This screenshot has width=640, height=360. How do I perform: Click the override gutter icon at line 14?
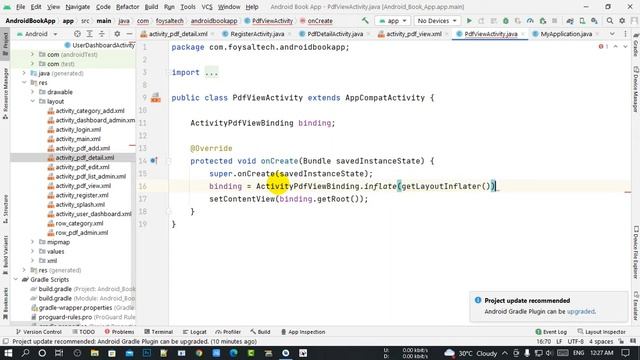pyautogui.click(x=154, y=161)
